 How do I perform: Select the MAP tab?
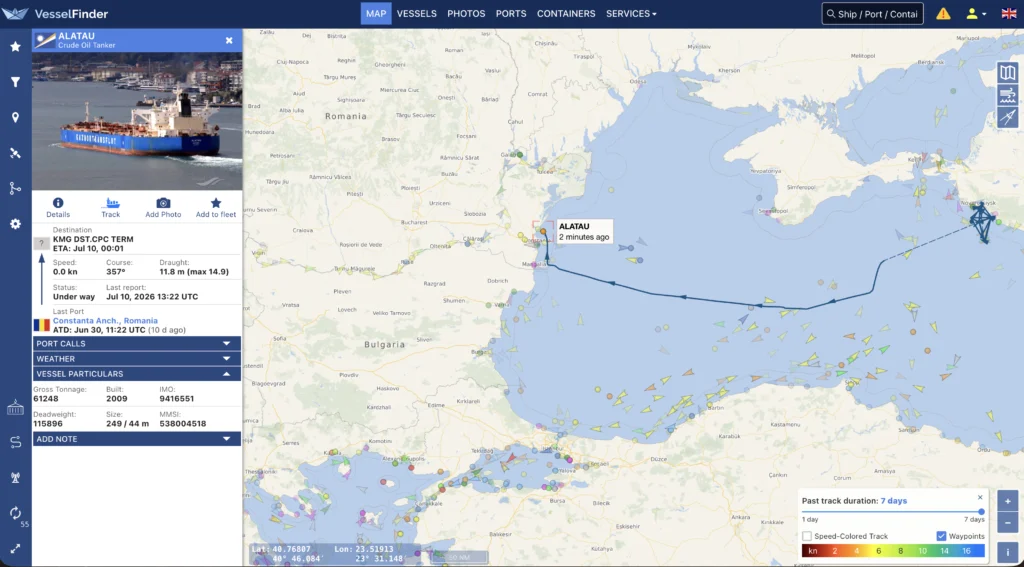point(376,14)
